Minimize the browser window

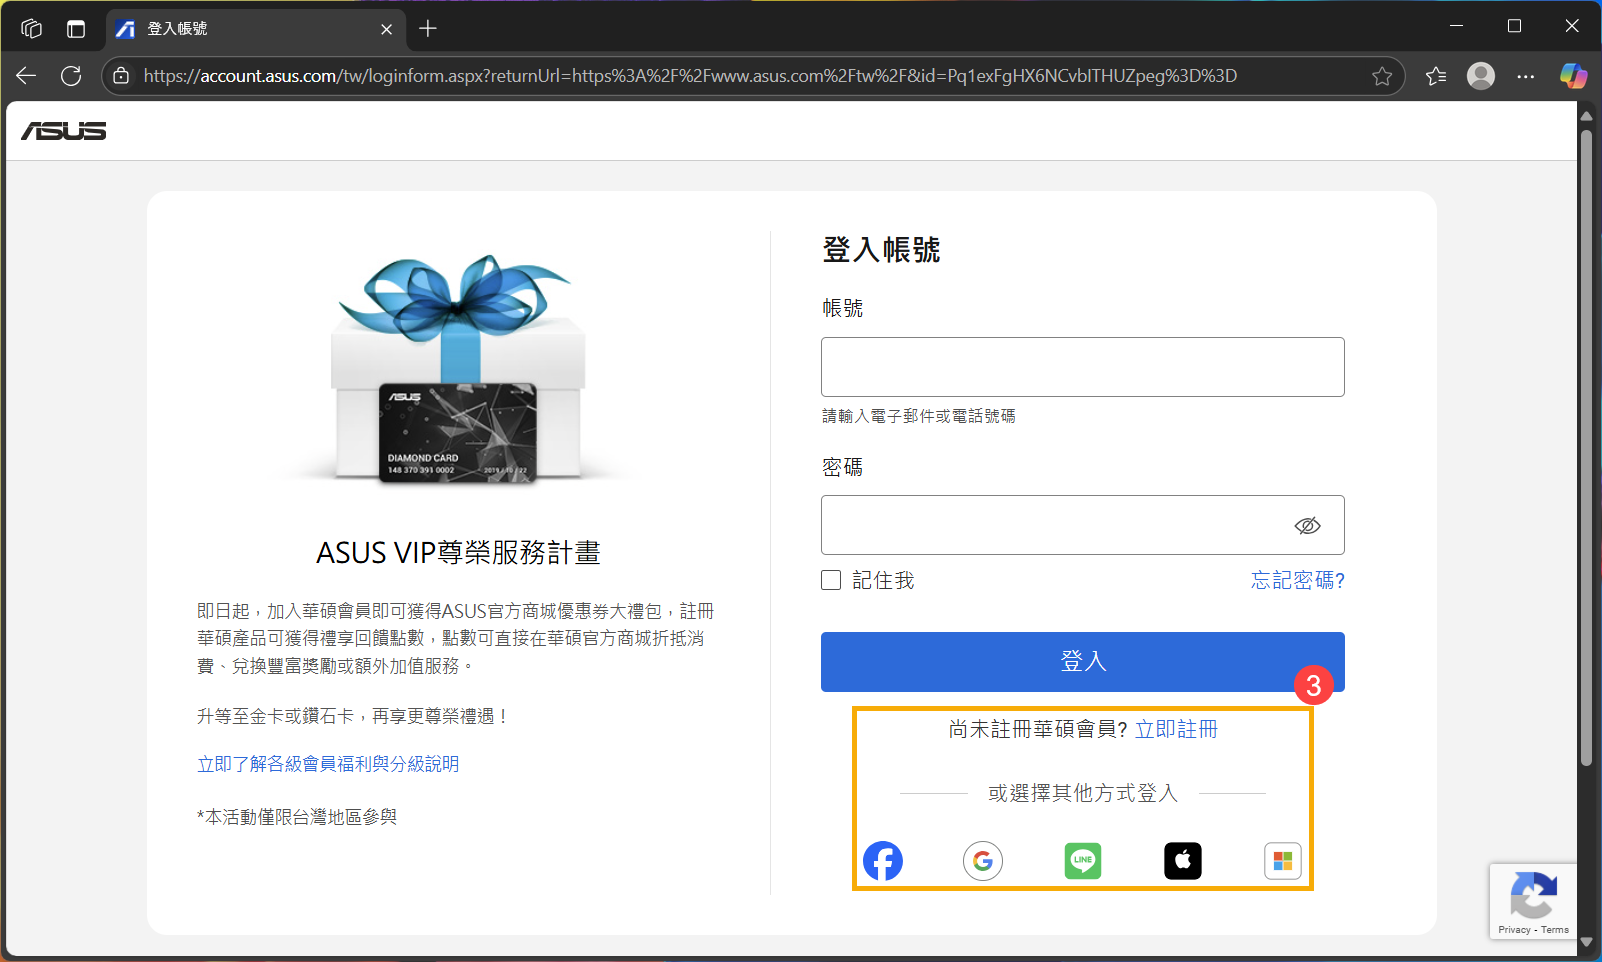click(1457, 26)
